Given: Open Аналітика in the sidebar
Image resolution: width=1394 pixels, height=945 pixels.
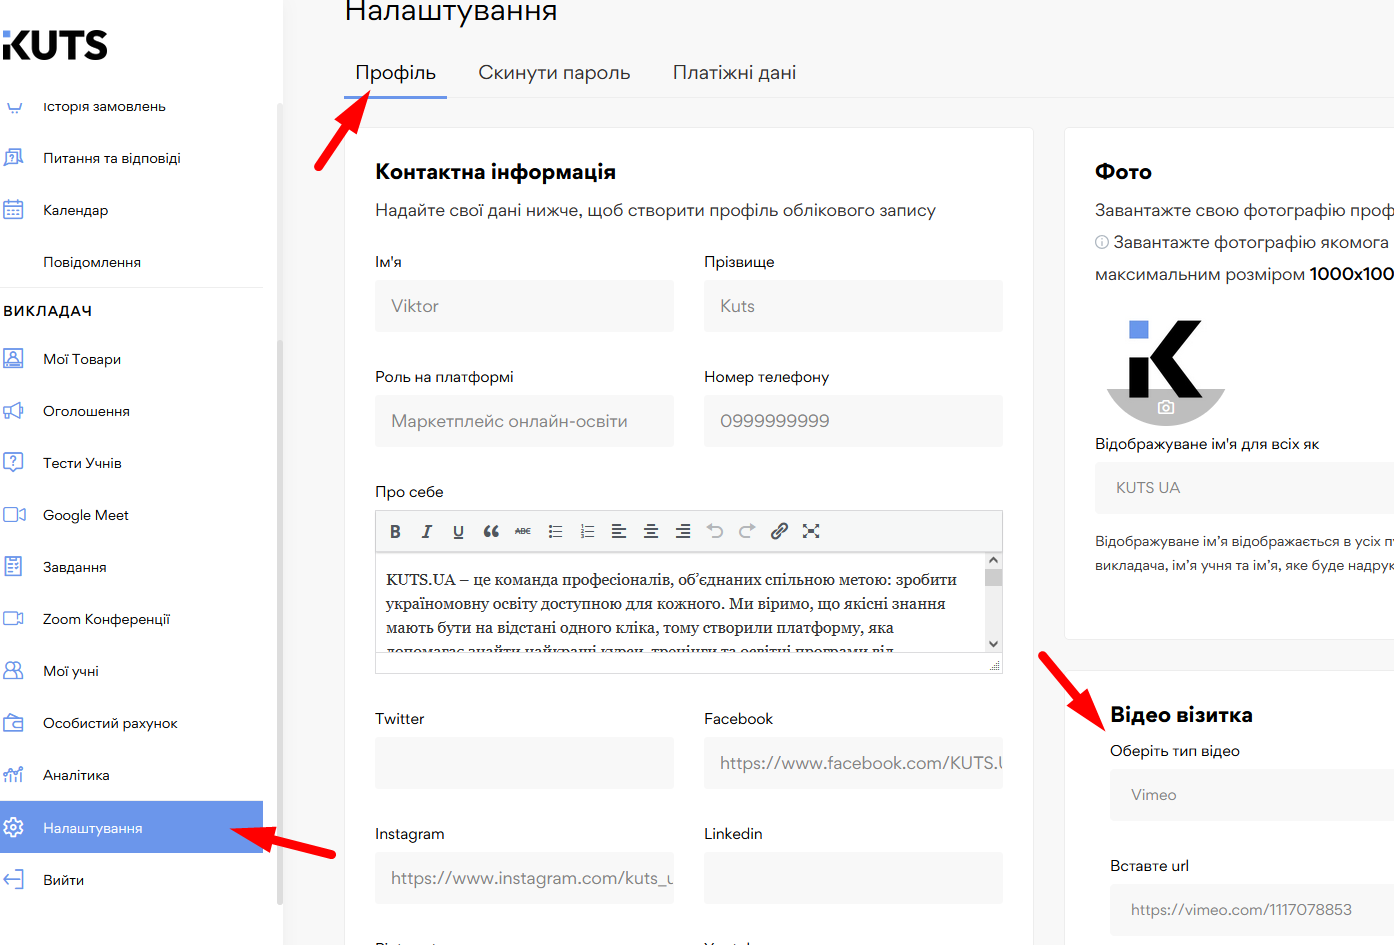Looking at the screenshot, I should pos(76,775).
